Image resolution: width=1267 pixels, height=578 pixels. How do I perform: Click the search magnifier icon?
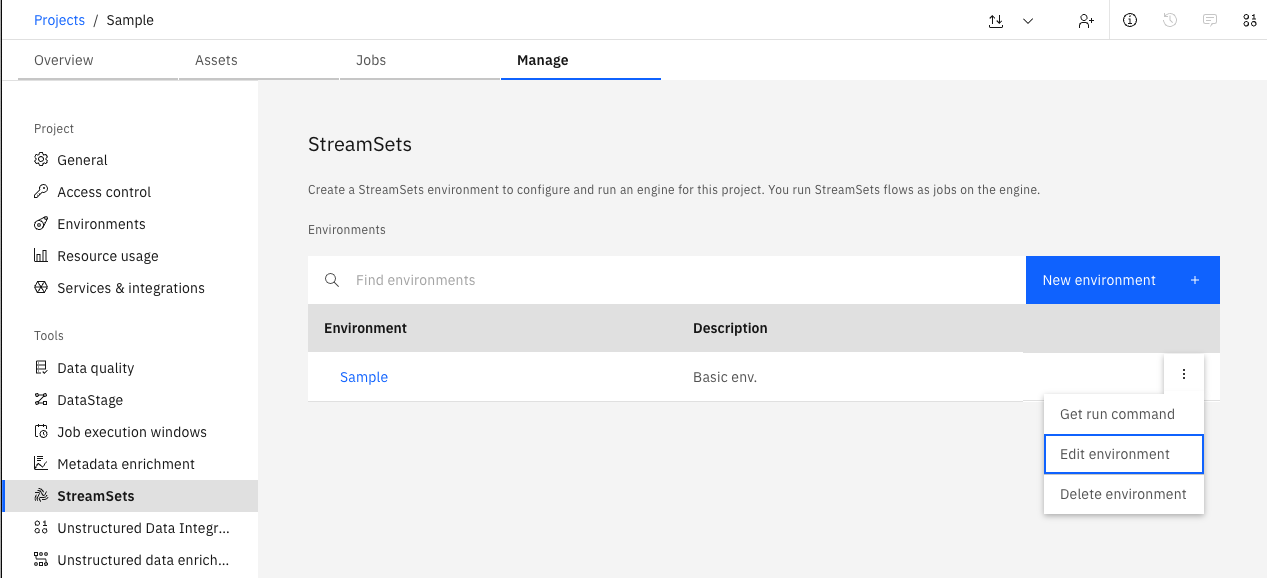332,280
